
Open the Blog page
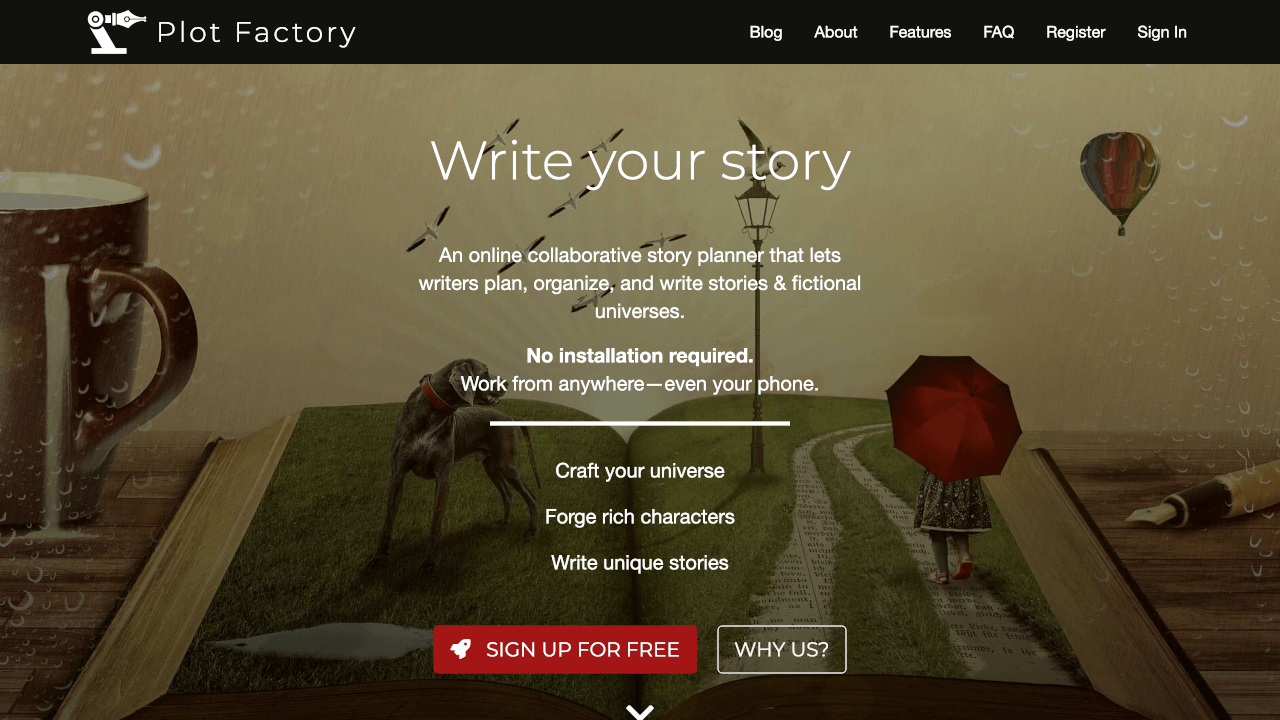(x=766, y=32)
